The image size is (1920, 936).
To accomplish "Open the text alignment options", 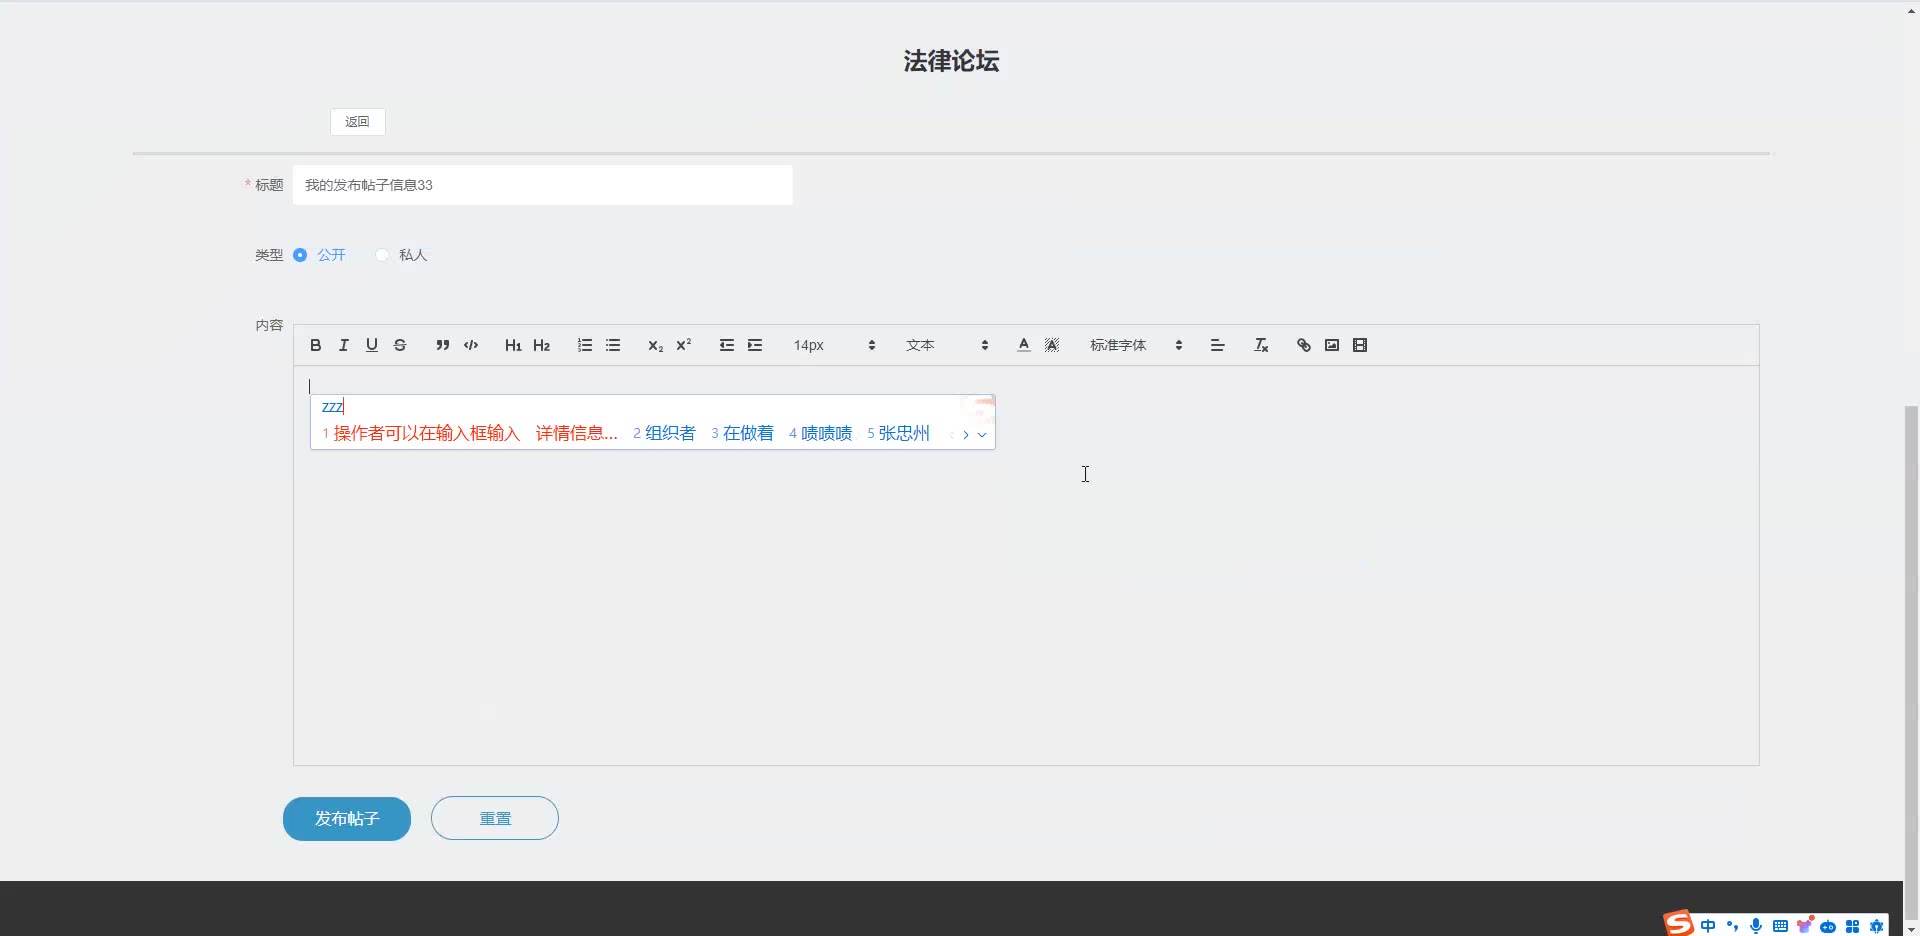I will [x=1218, y=345].
